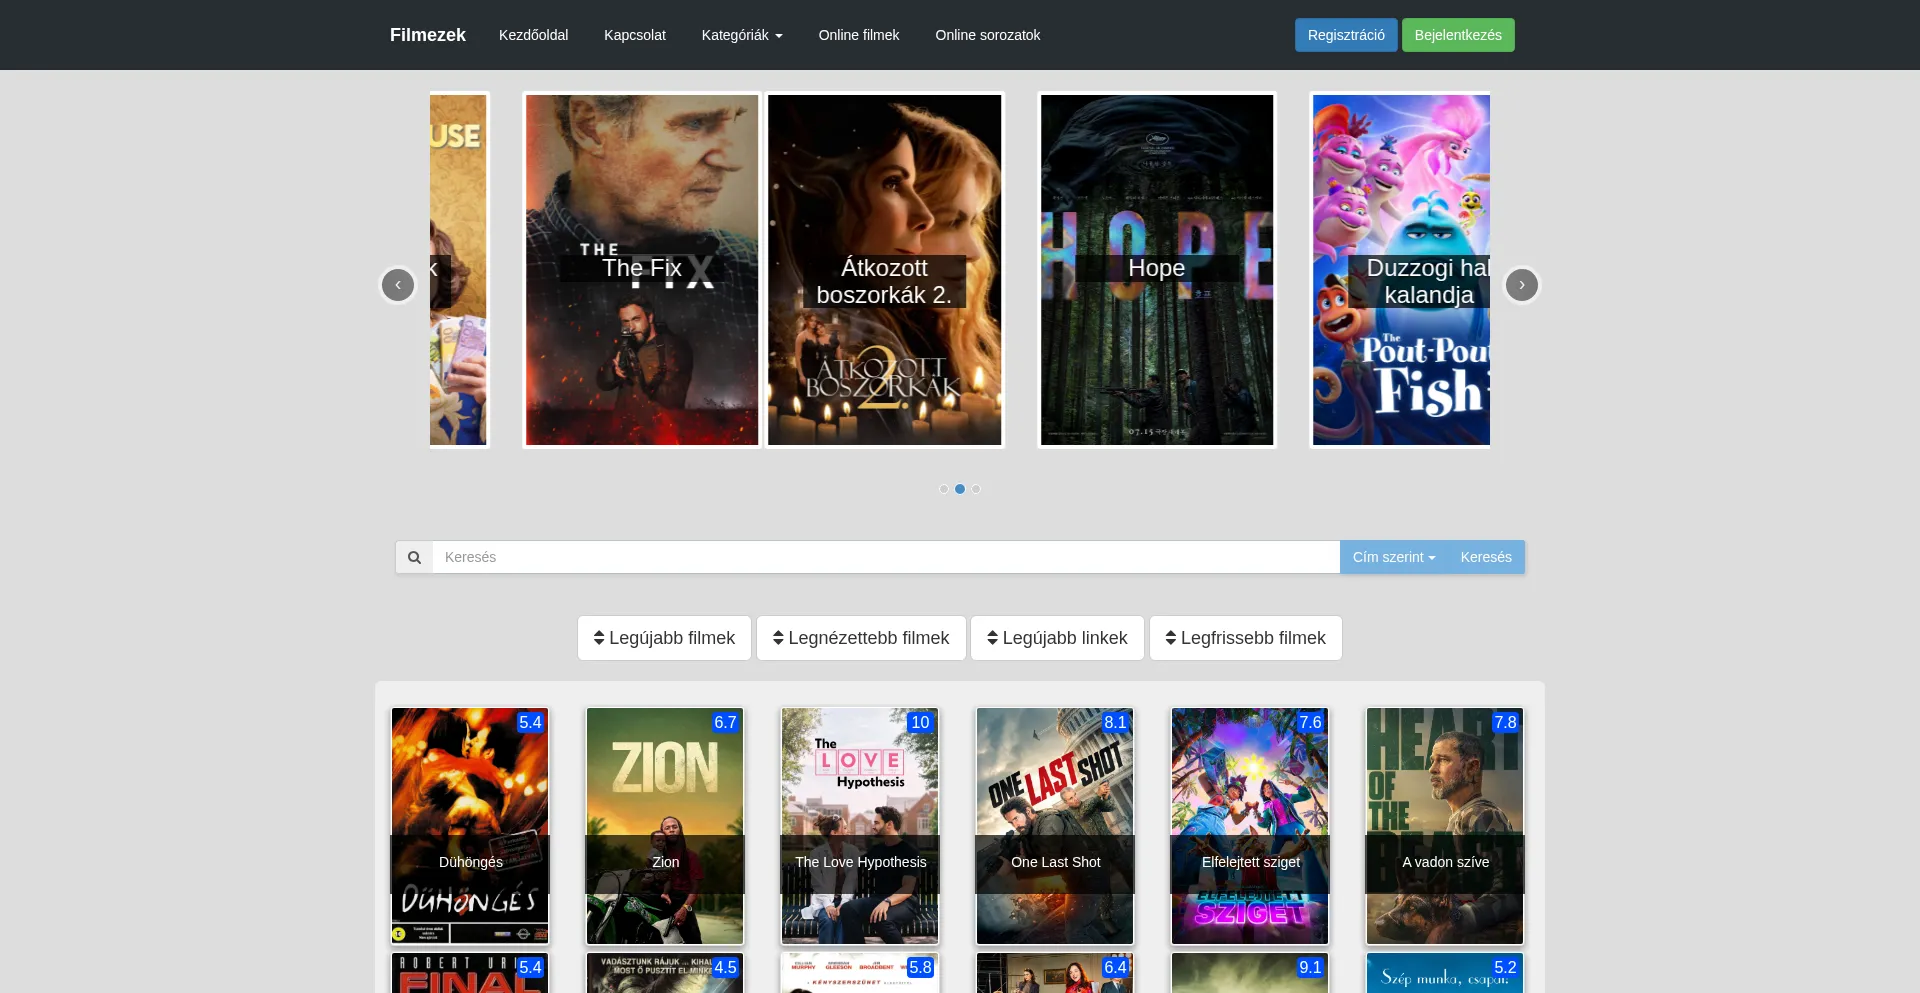The image size is (1920, 993).
Task: Go to Online filmek
Action: [859, 35]
